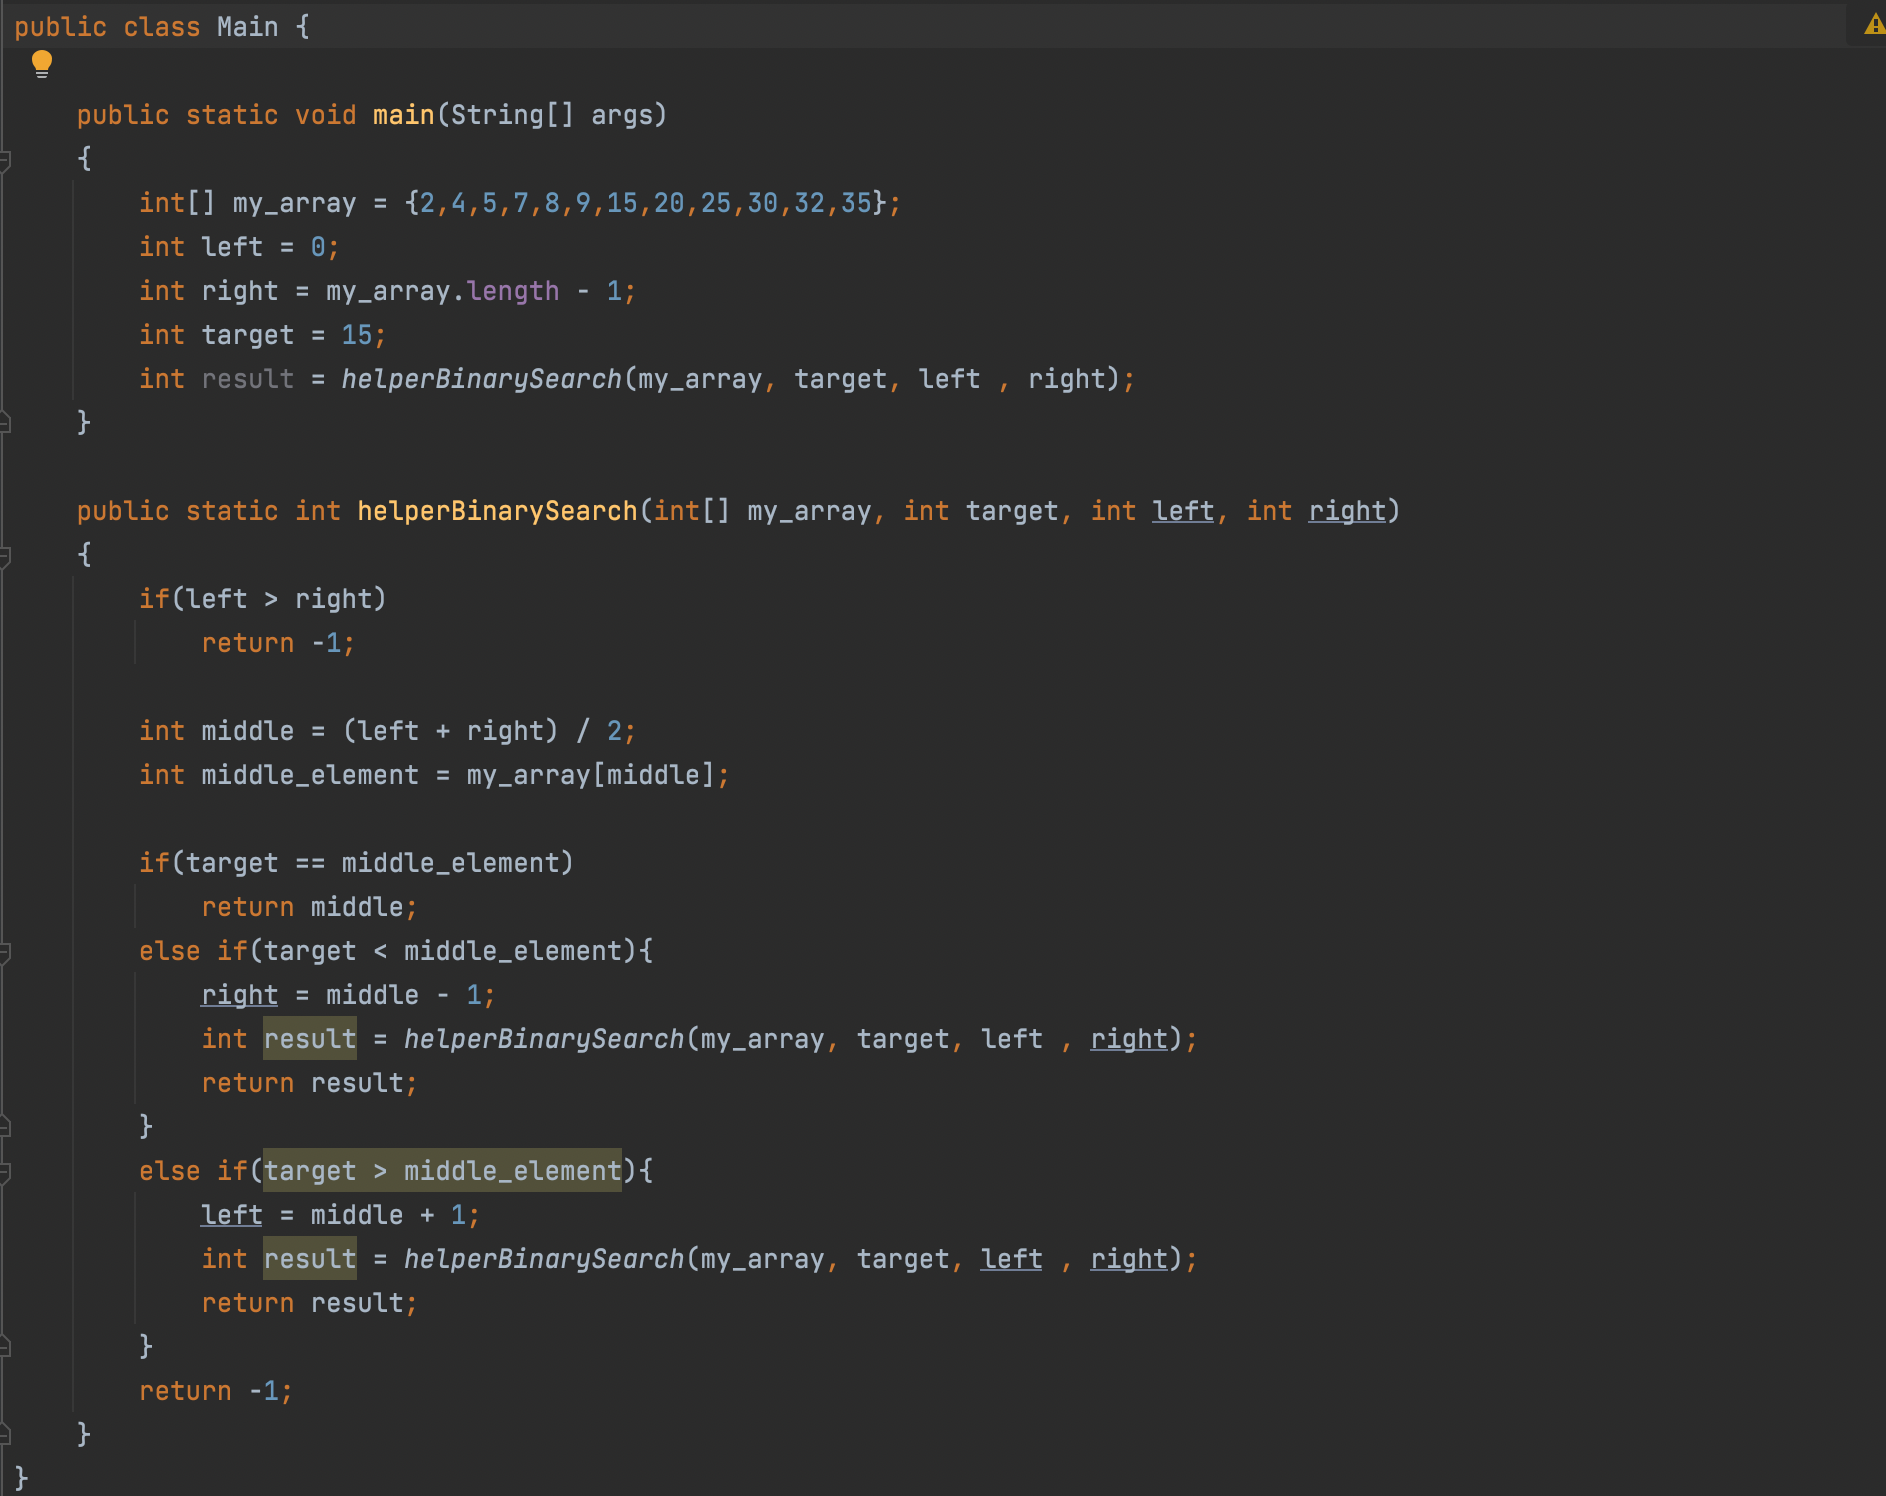Place cursor on greyed-out result variable in main
This screenshot has width=1886, height=1496.
pyautogui.click(x=248, y=379)
